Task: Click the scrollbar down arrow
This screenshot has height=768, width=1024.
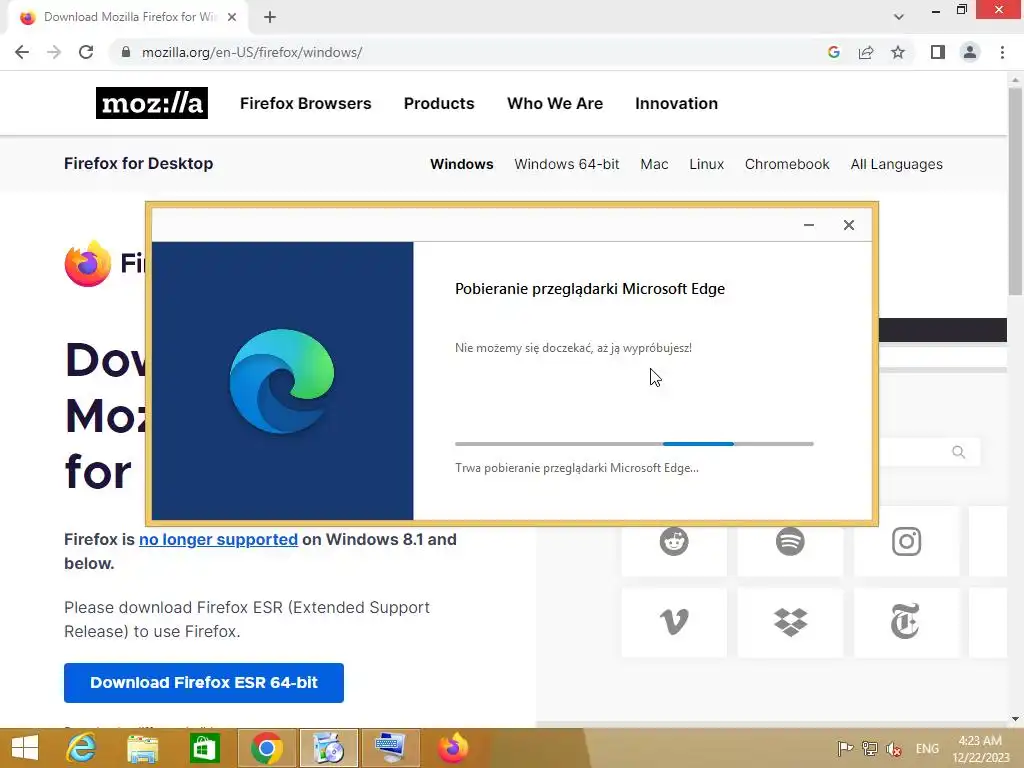Action: (x=1016, y=719)
